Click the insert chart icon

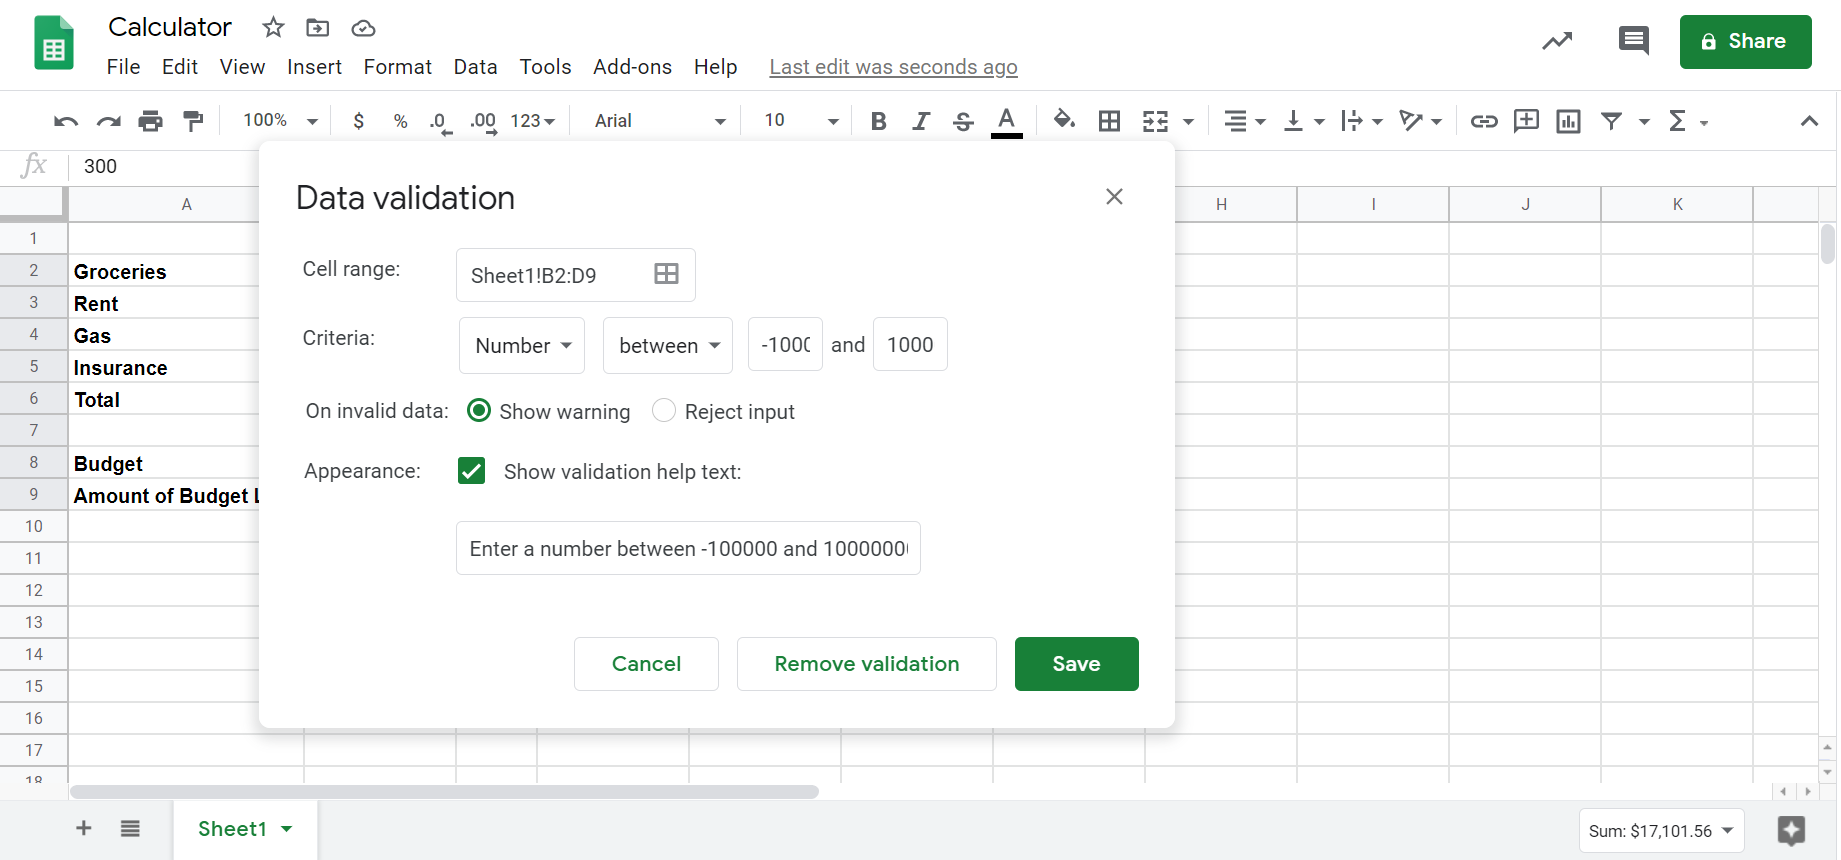point(1568,121)
